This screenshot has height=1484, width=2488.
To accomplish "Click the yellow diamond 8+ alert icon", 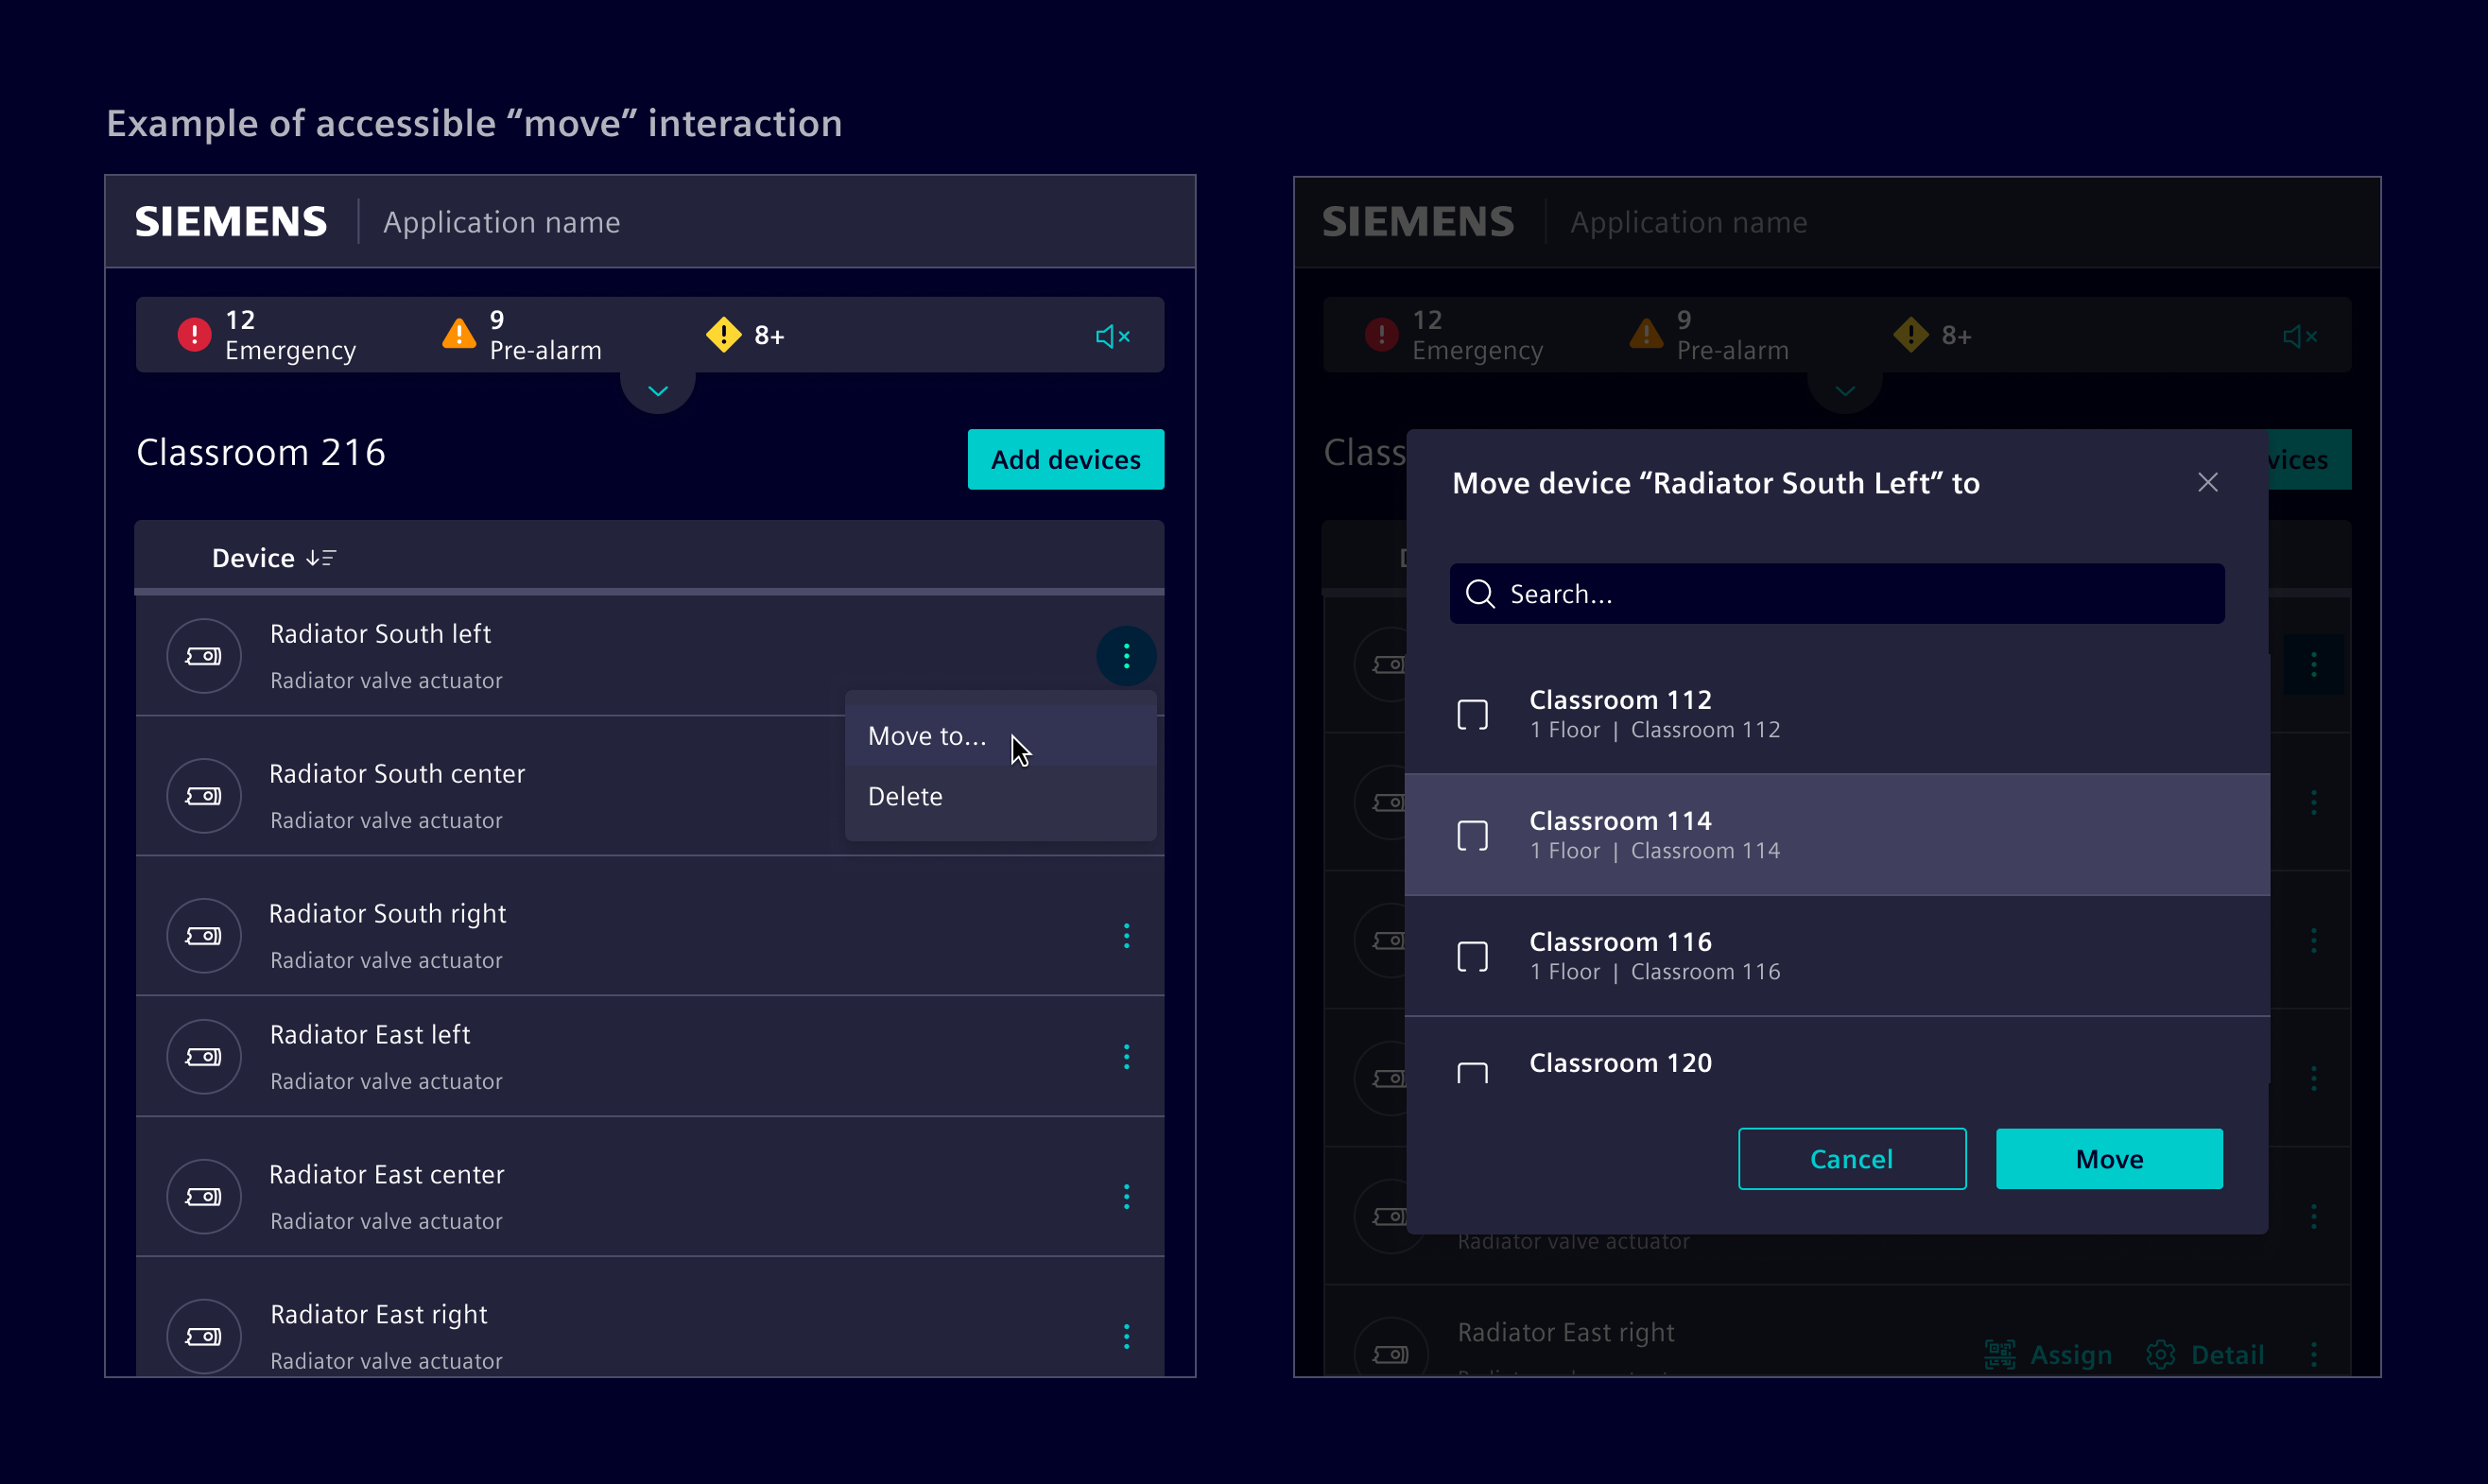I will click(x=723, y=335).
